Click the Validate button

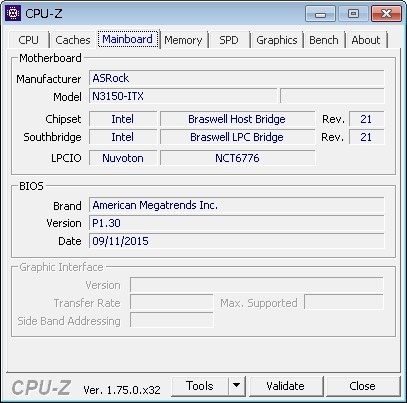pyautogui.click(x=286, y=386)
